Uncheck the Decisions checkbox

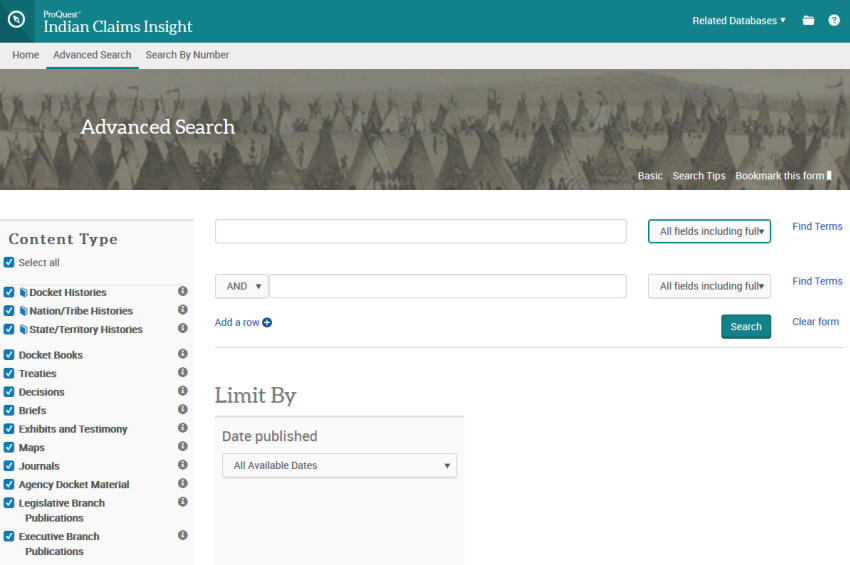(9, 391)
